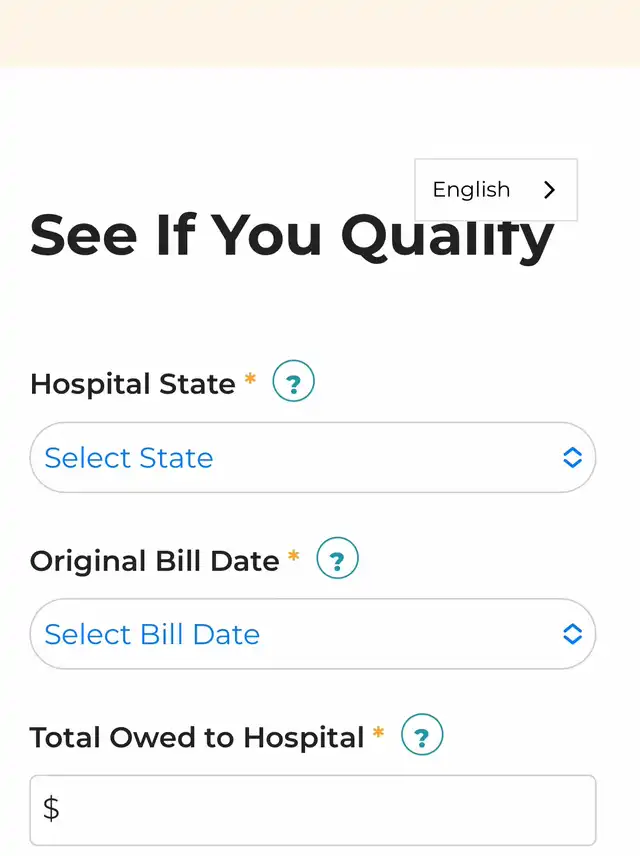This screenshot has width=640, height=856.
Task: Show help for Total Owed to Hospital
Action: click(422, 735)
